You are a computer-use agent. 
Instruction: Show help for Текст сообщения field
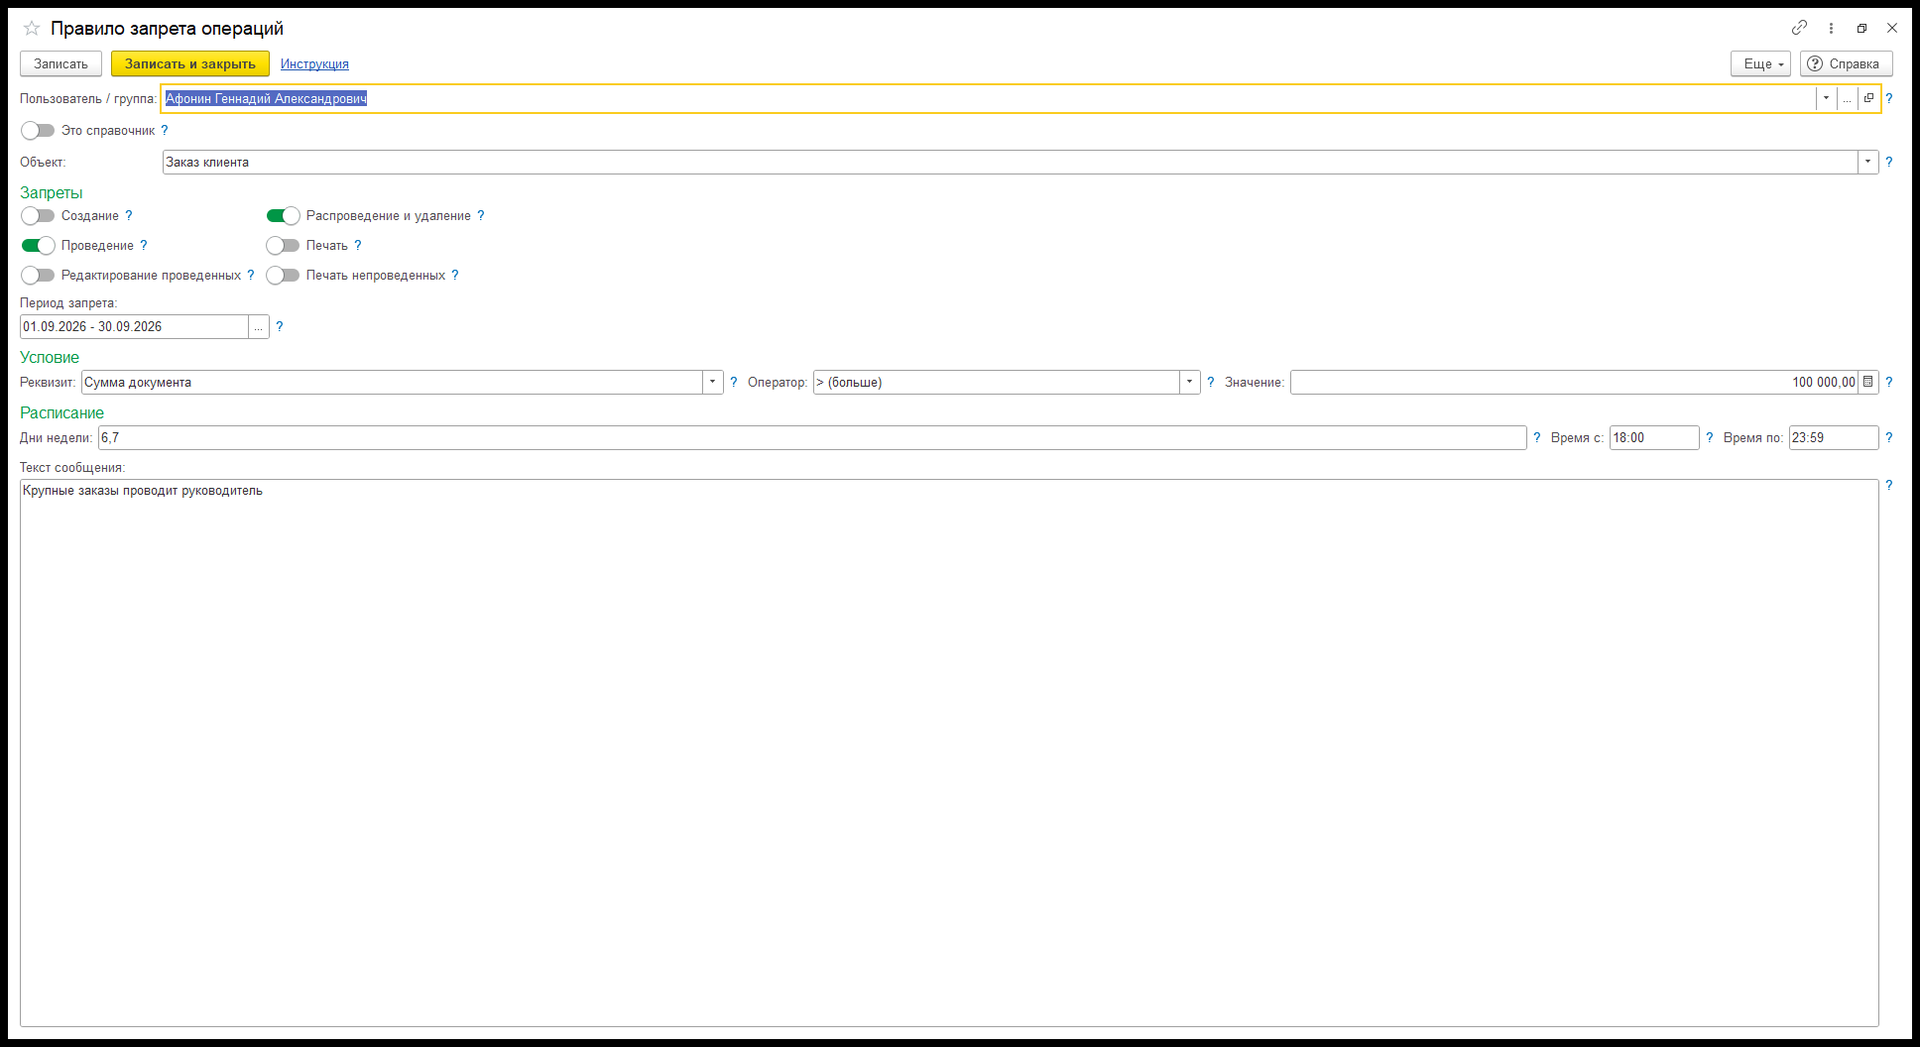click(1889, 486)
